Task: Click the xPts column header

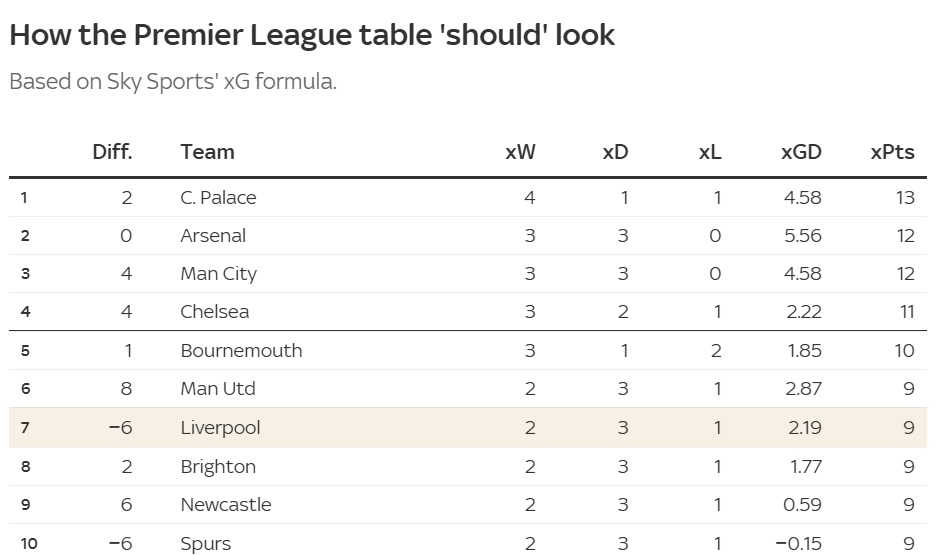Action: pos(892,152)
